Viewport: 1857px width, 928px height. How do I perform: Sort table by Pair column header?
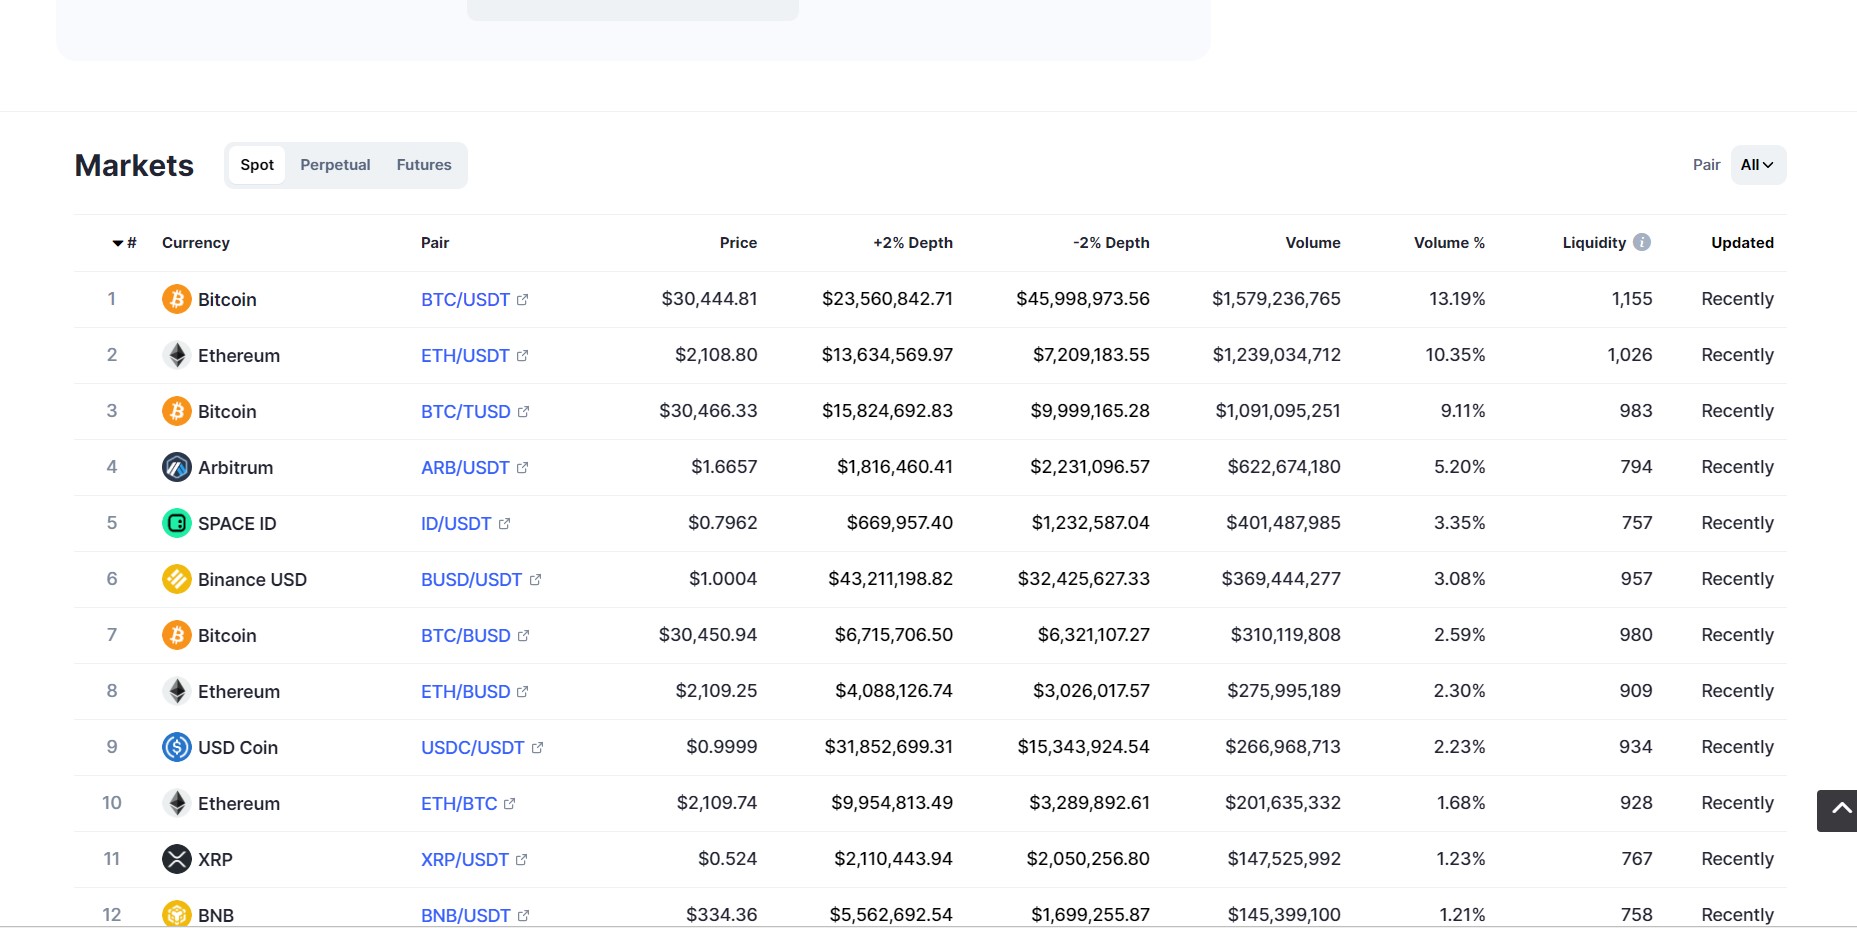(435, 243)
